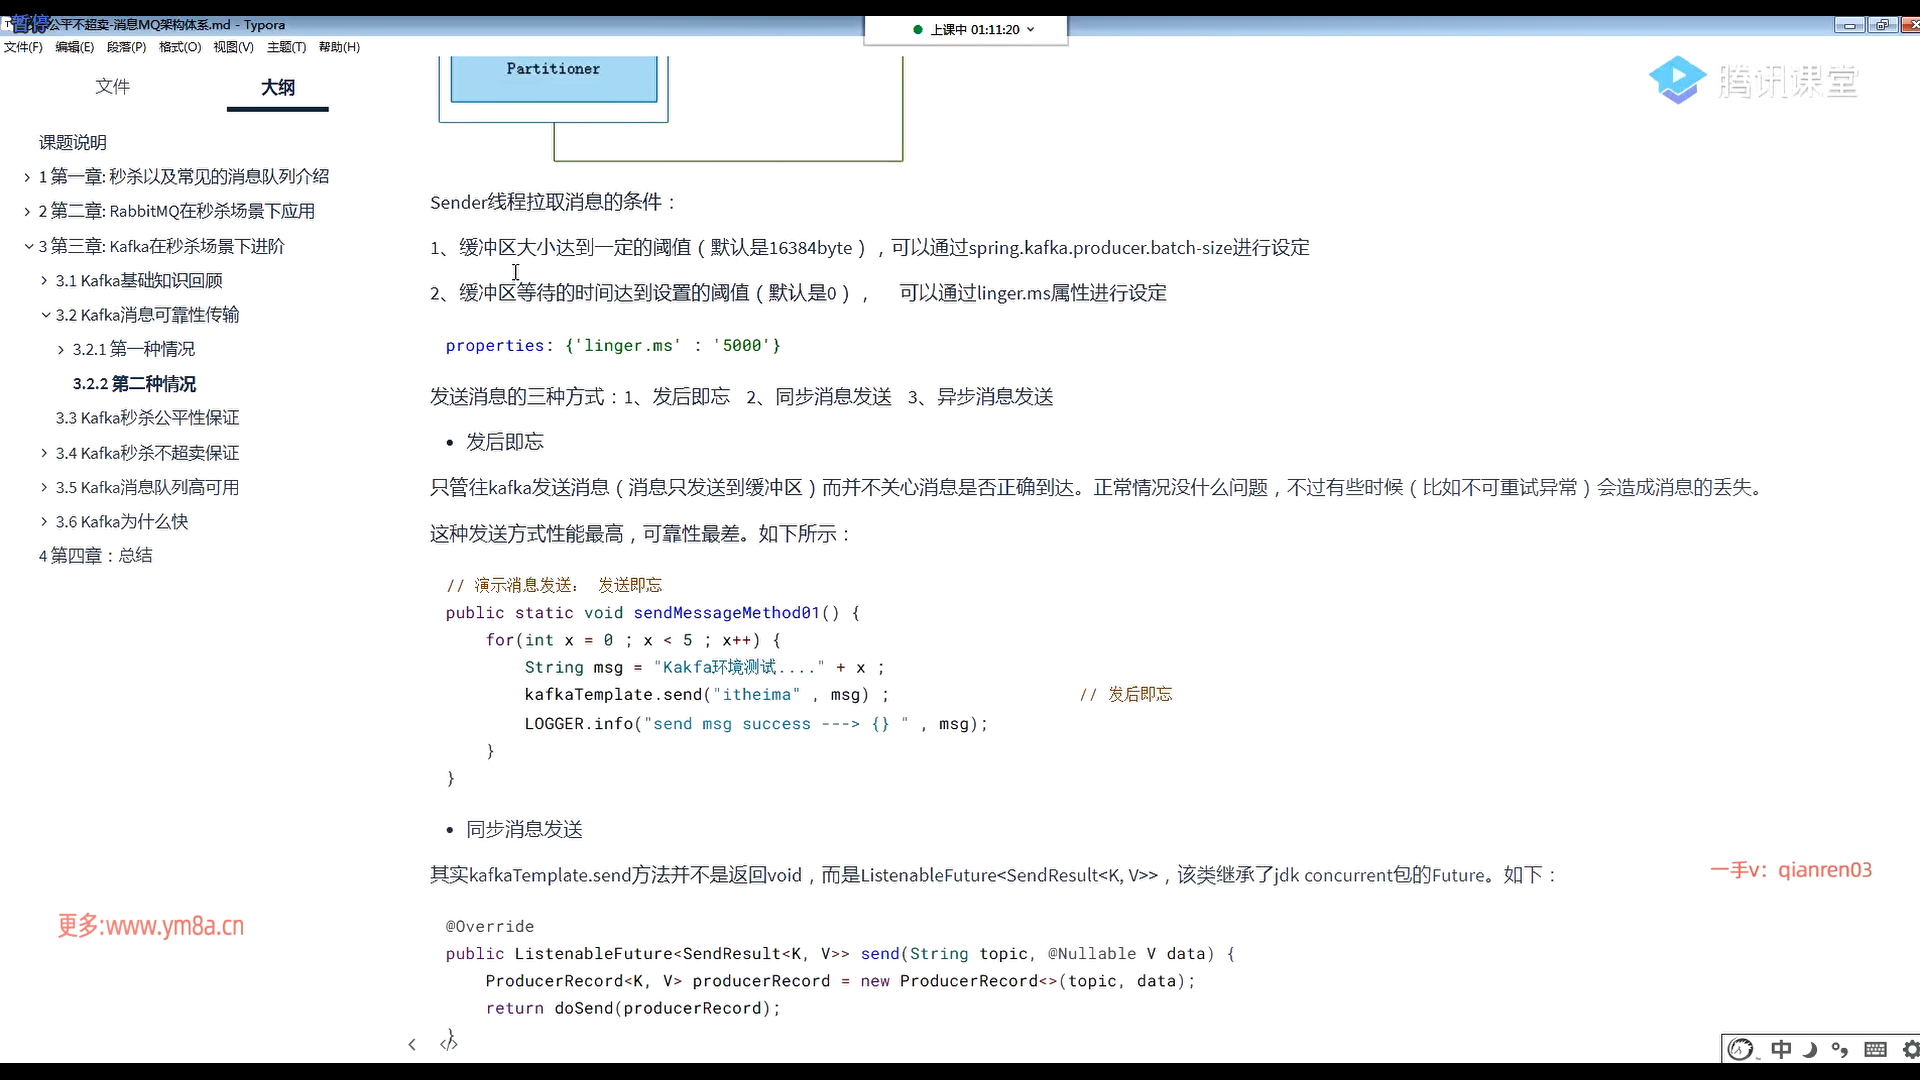The image size is (1920, 1080).
Task: Open the 格式(O) menu
Action: pyautogui.click(x=180, y=47)
